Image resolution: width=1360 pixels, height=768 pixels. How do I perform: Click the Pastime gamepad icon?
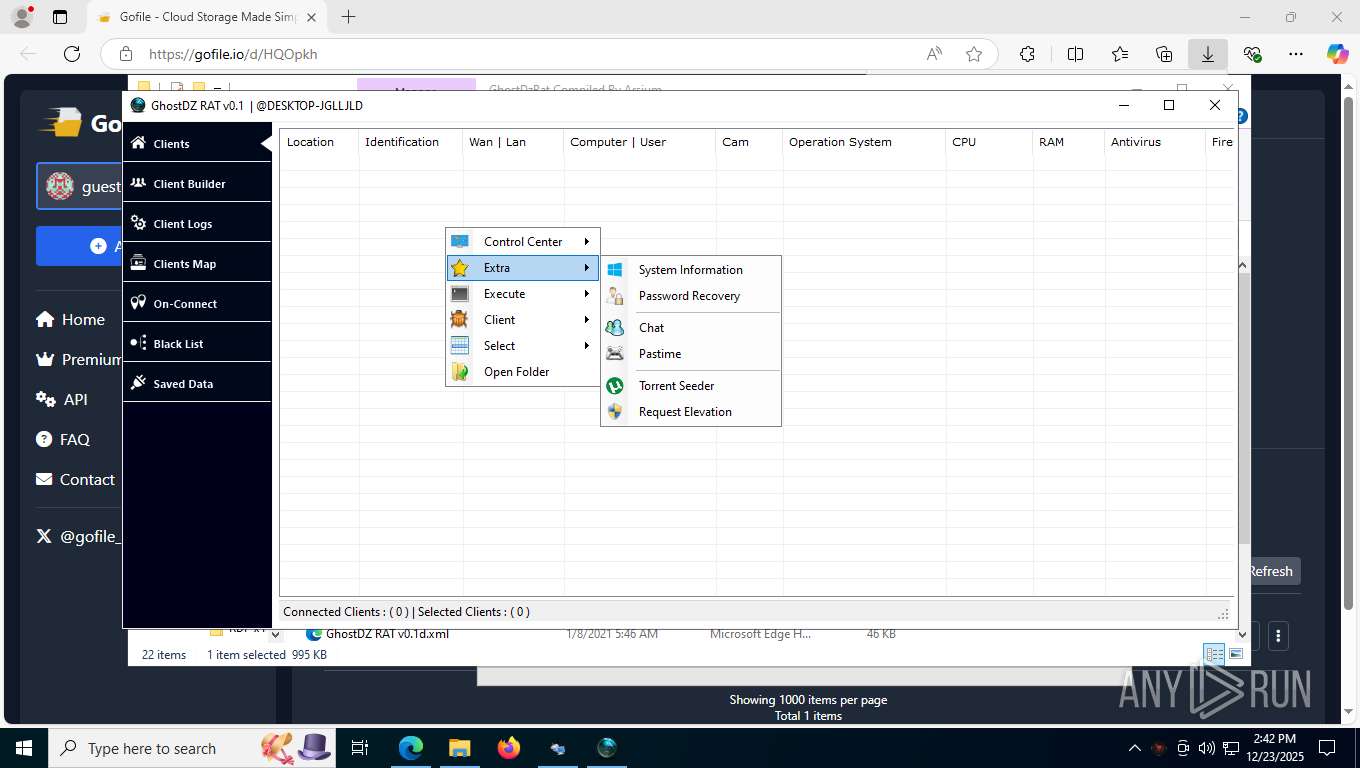pos(615,353)
